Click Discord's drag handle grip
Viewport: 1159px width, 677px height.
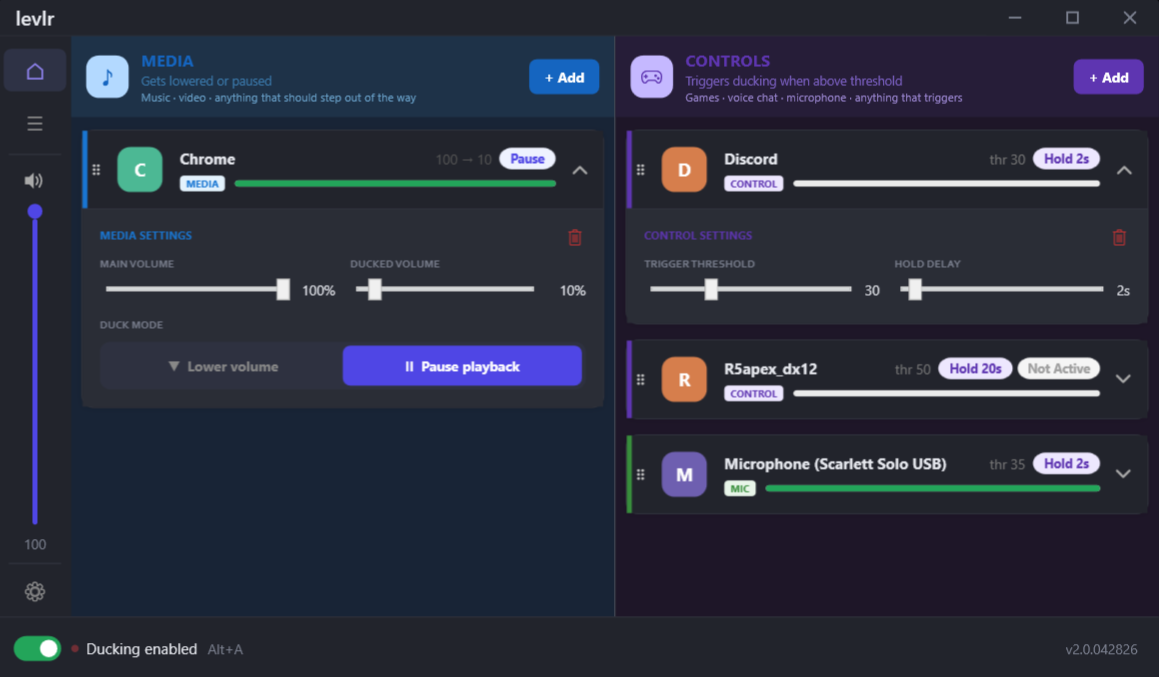pyautogui.click(x=641, y=170)
